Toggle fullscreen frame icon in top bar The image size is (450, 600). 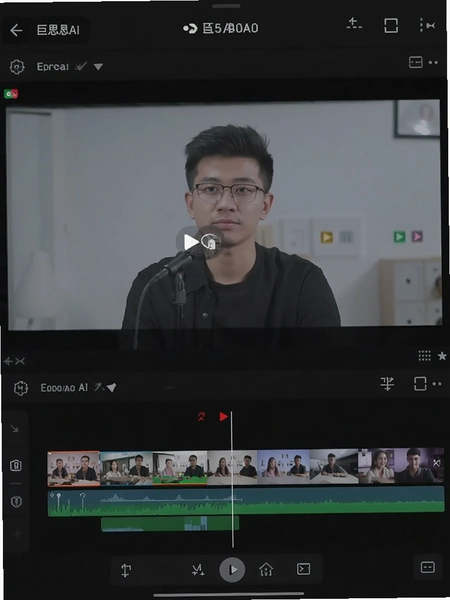[391, 26]
